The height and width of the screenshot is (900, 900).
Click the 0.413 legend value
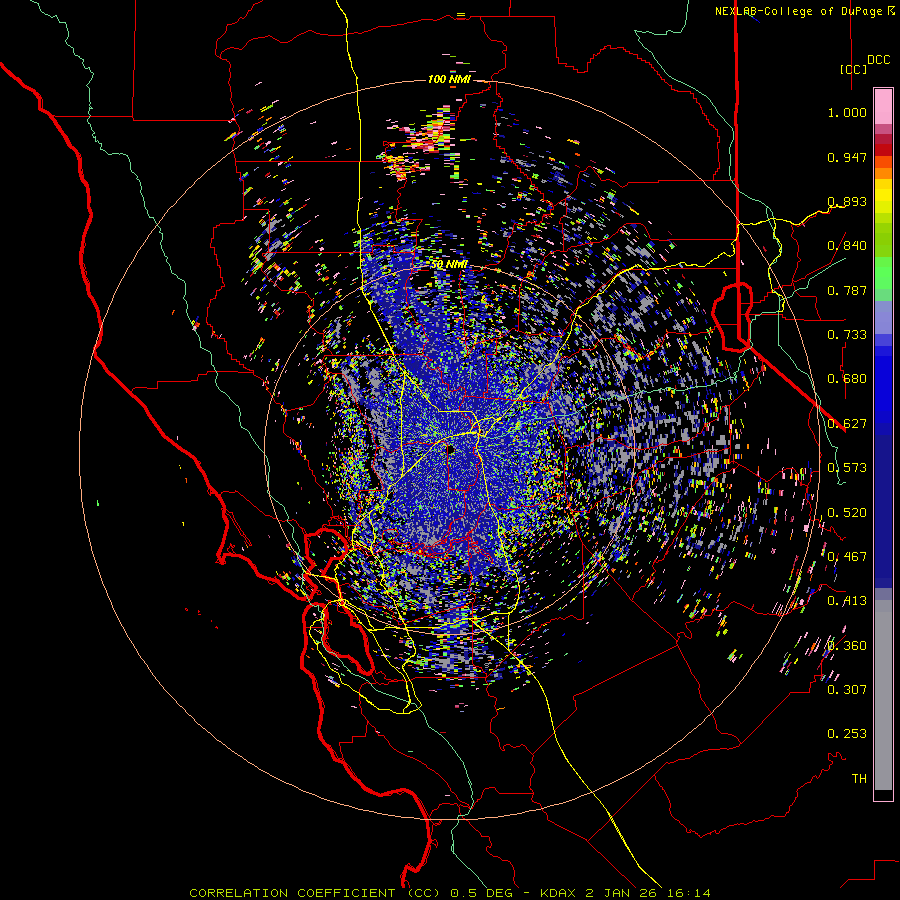coord(847,601)
